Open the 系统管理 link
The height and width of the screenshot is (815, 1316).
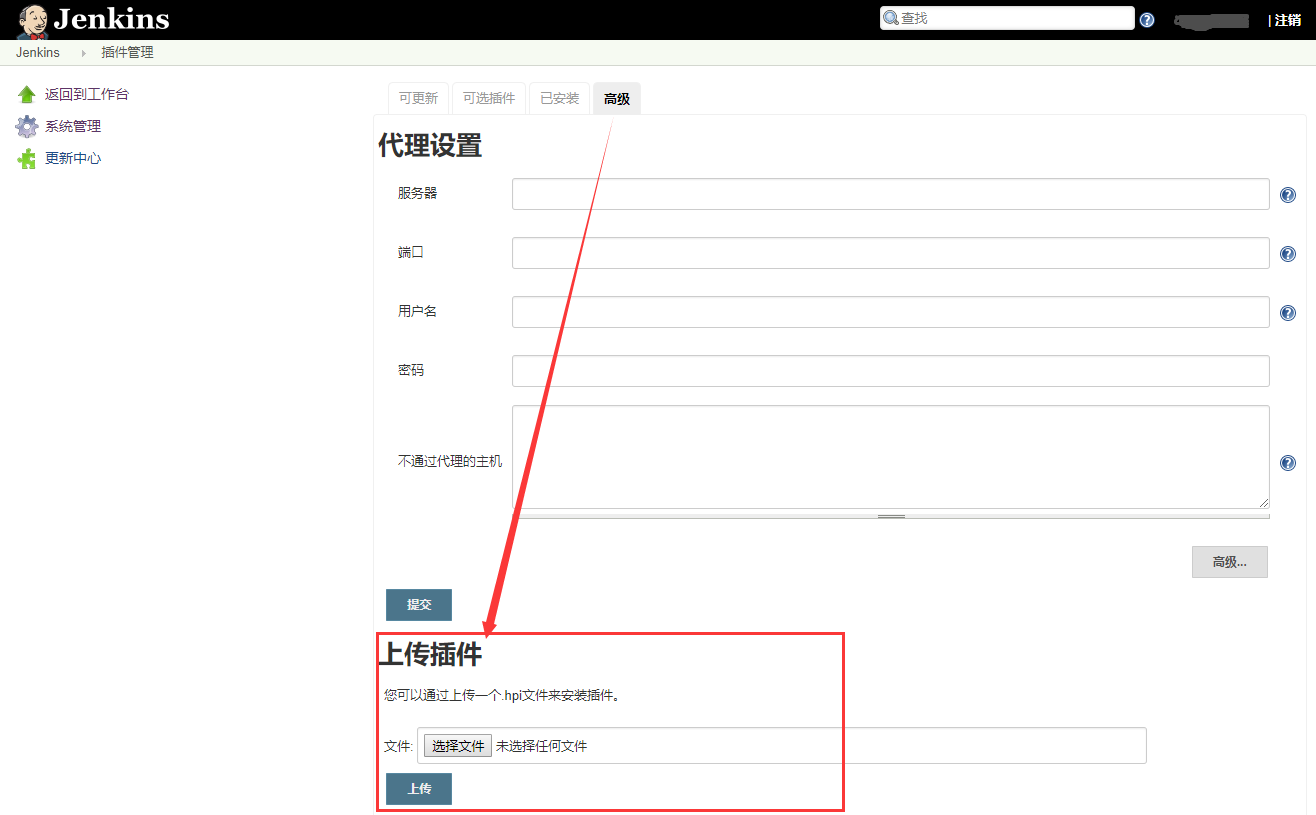(73, 126)
